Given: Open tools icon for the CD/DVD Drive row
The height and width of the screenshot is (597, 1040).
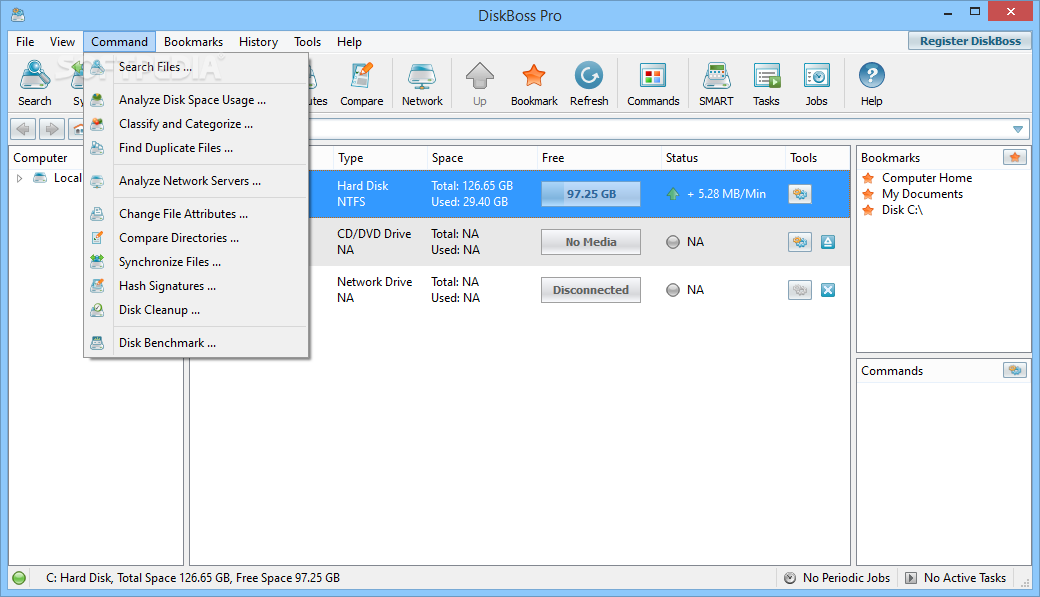Looking at the screenshot, I should pos(800,242).
